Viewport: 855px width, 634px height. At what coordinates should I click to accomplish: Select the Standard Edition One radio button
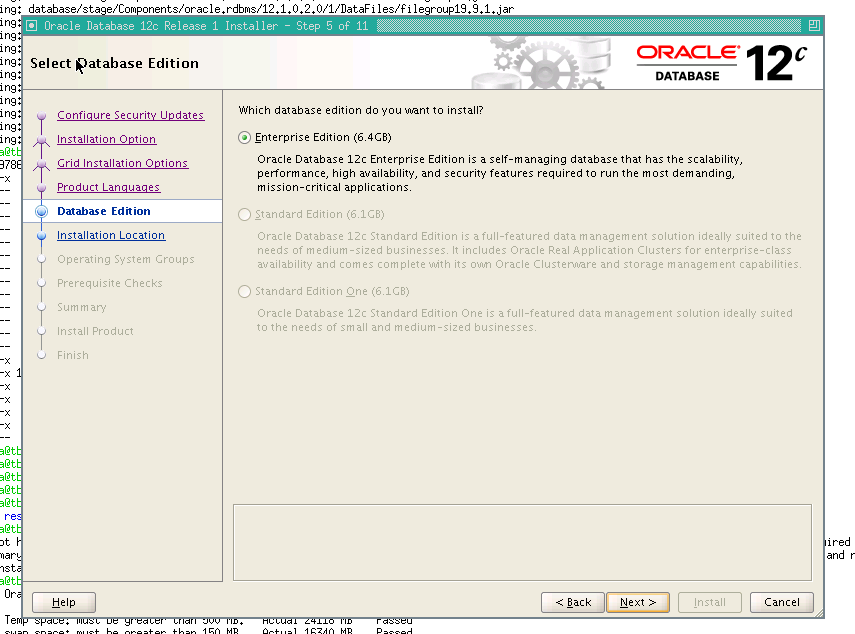tap(243, 291)
